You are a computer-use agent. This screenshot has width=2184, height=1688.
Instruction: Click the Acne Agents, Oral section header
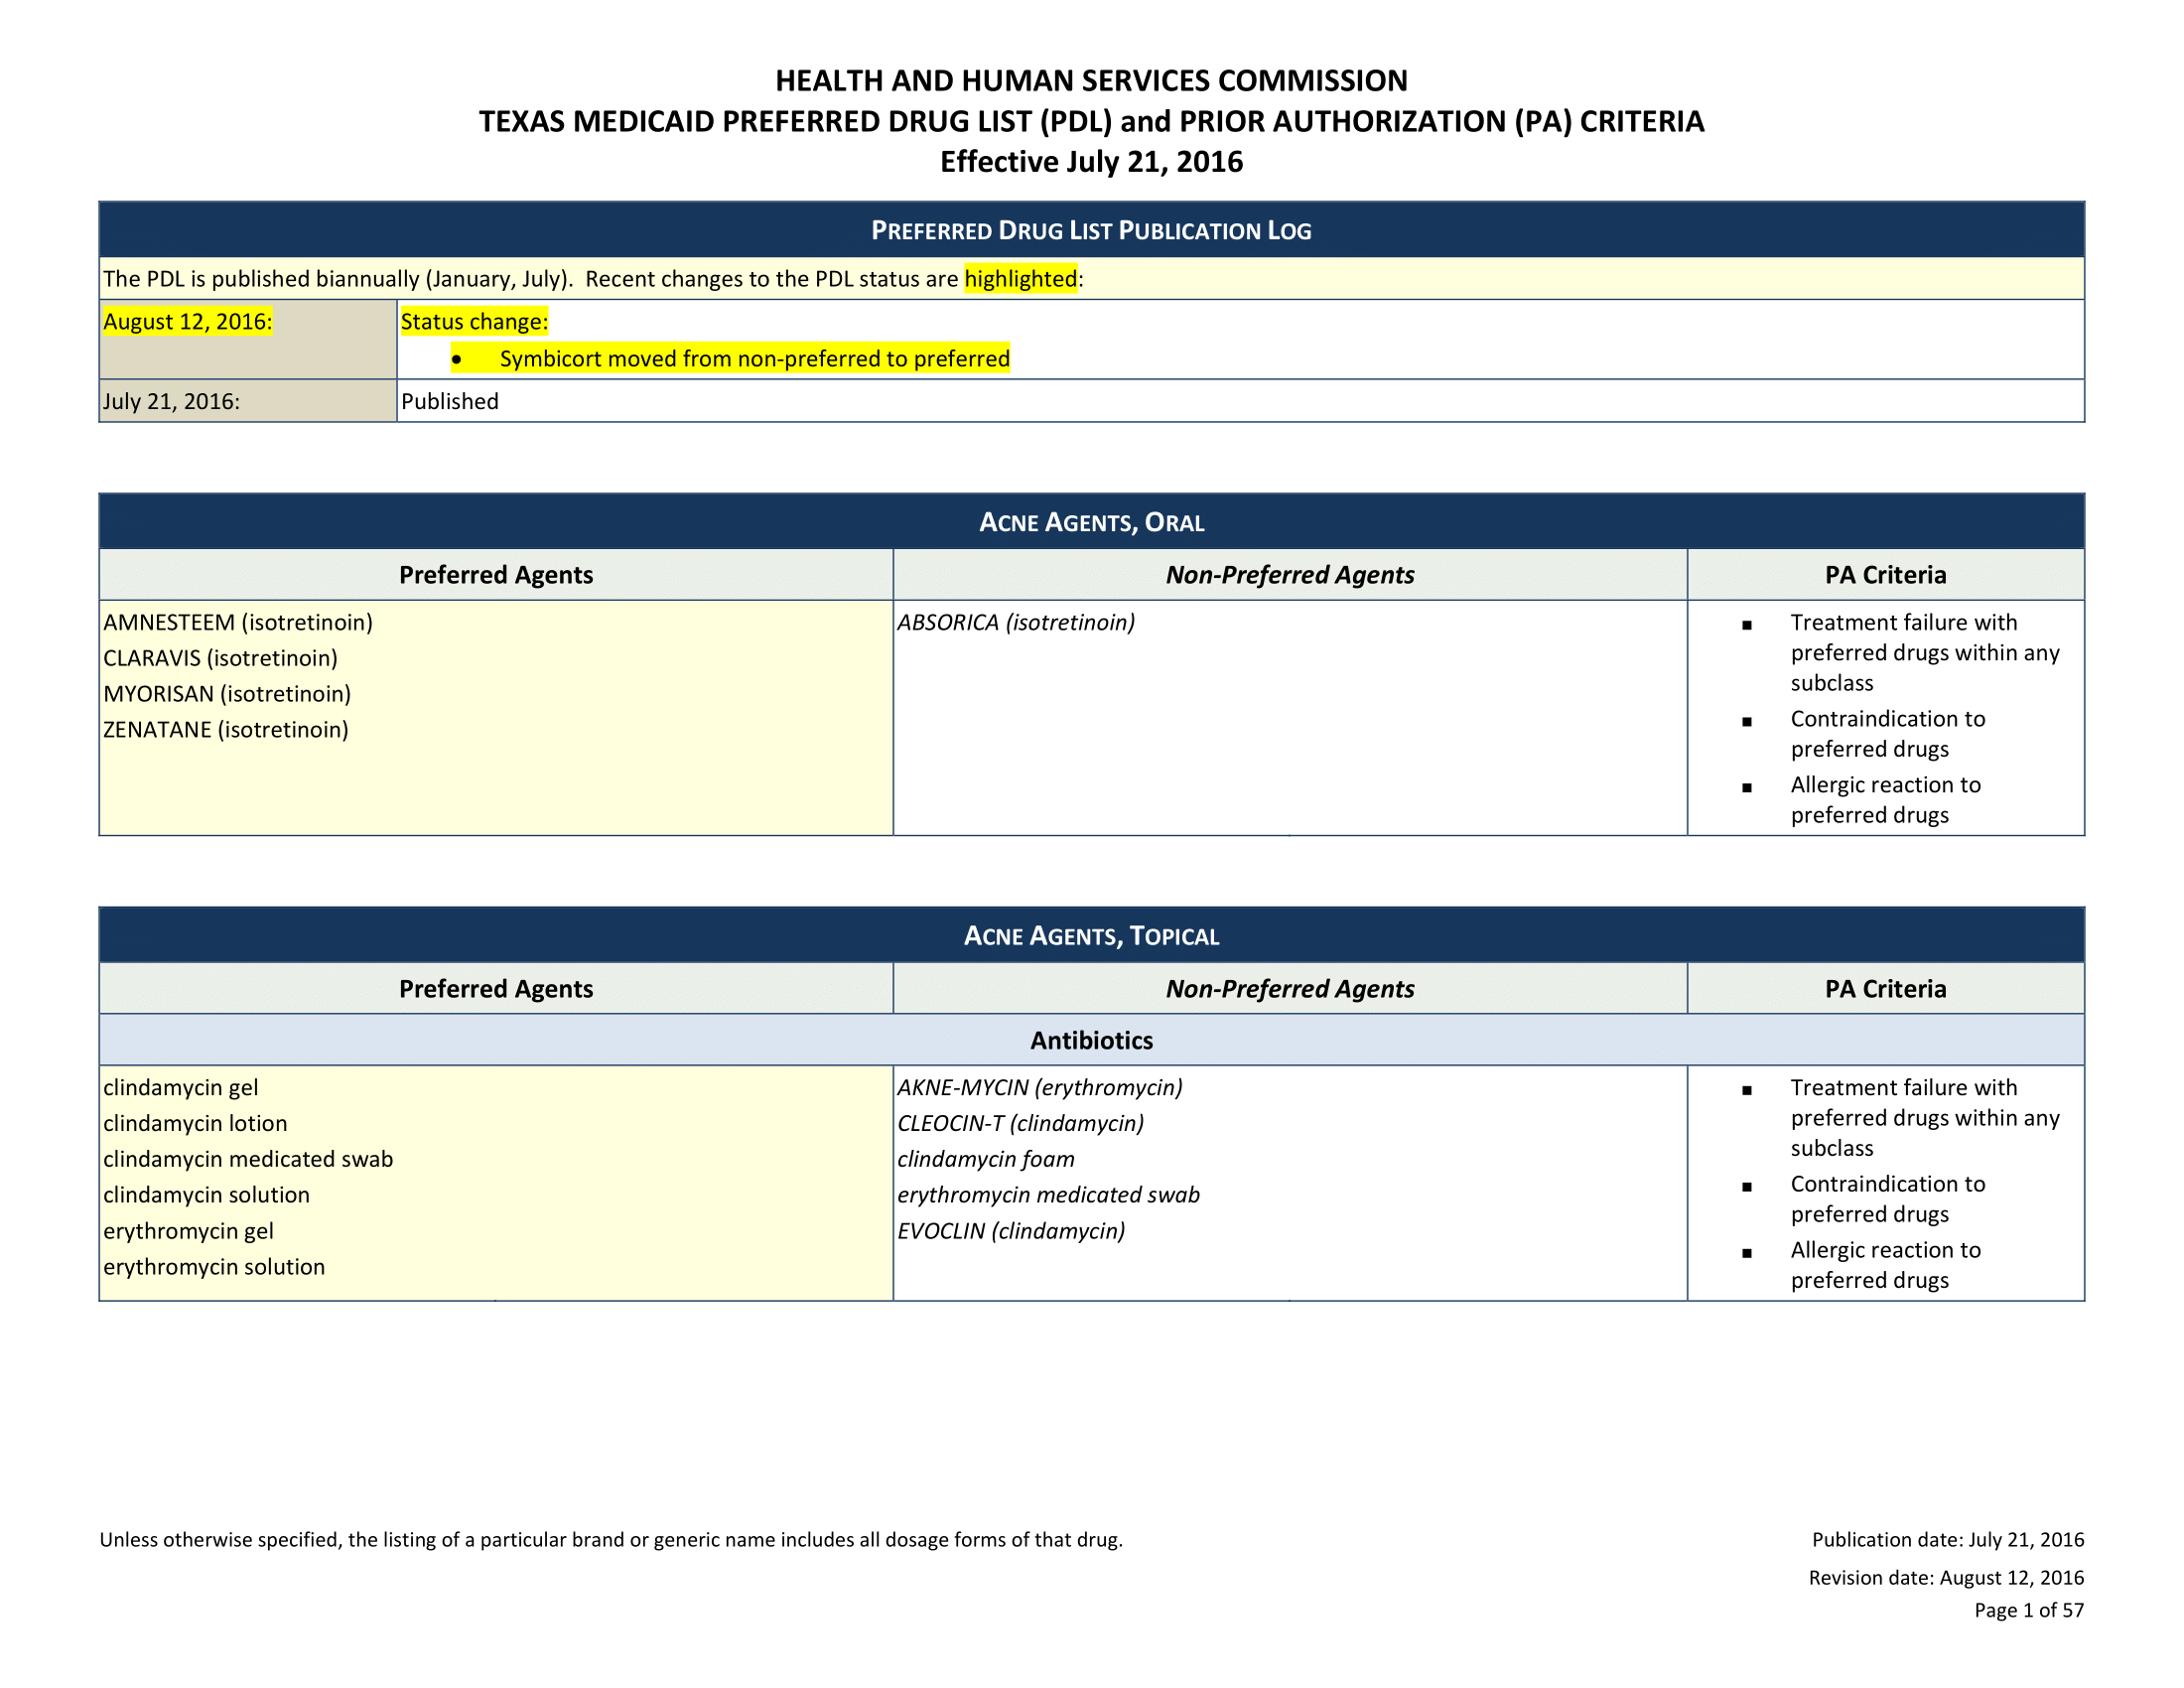[x=1091, y=522]
